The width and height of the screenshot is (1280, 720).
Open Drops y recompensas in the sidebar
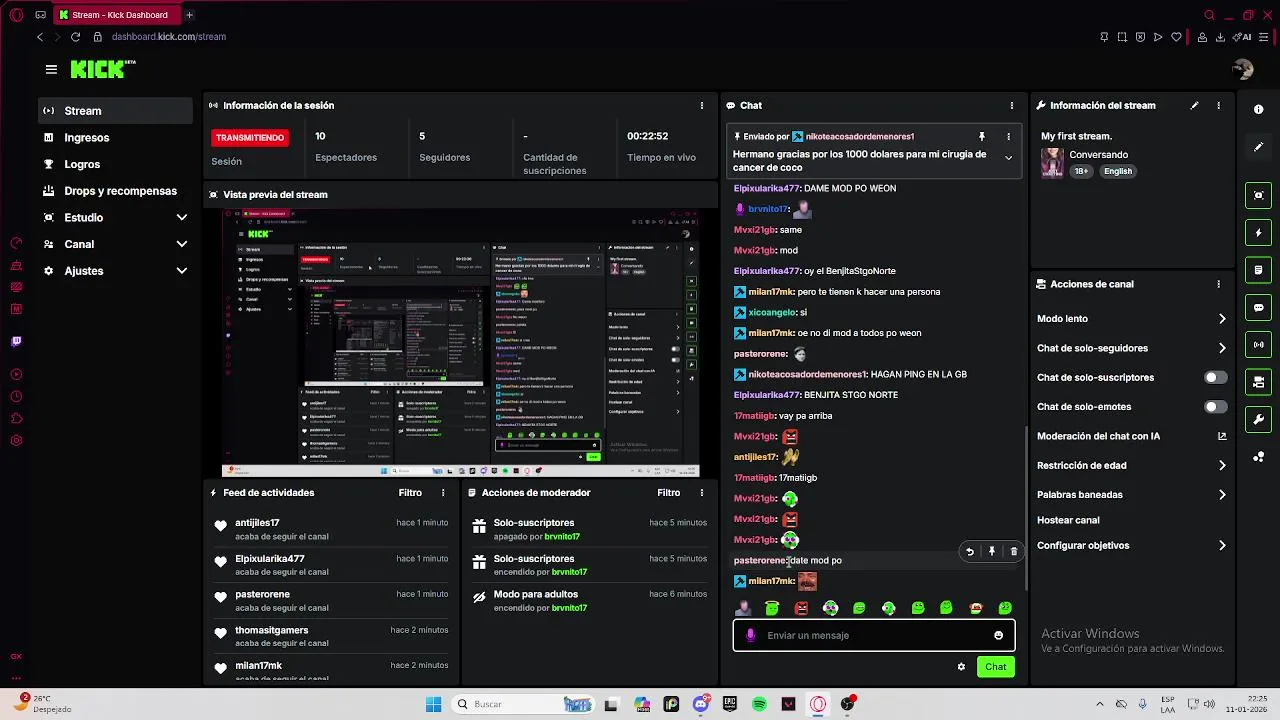pos(115,191)
